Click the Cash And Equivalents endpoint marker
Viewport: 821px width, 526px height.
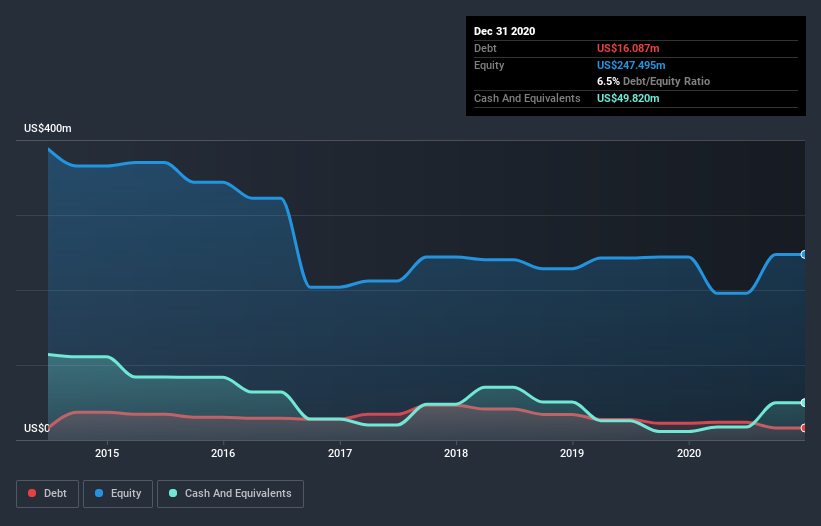pos(804,402)
